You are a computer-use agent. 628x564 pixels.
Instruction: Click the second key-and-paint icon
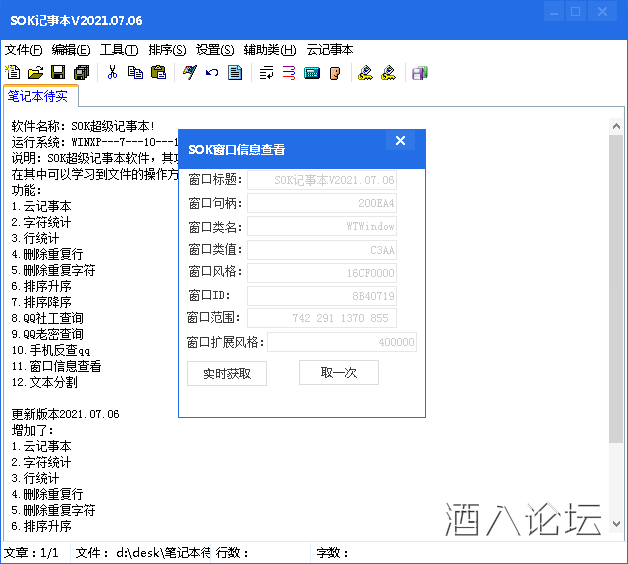[x=388, y=73]
